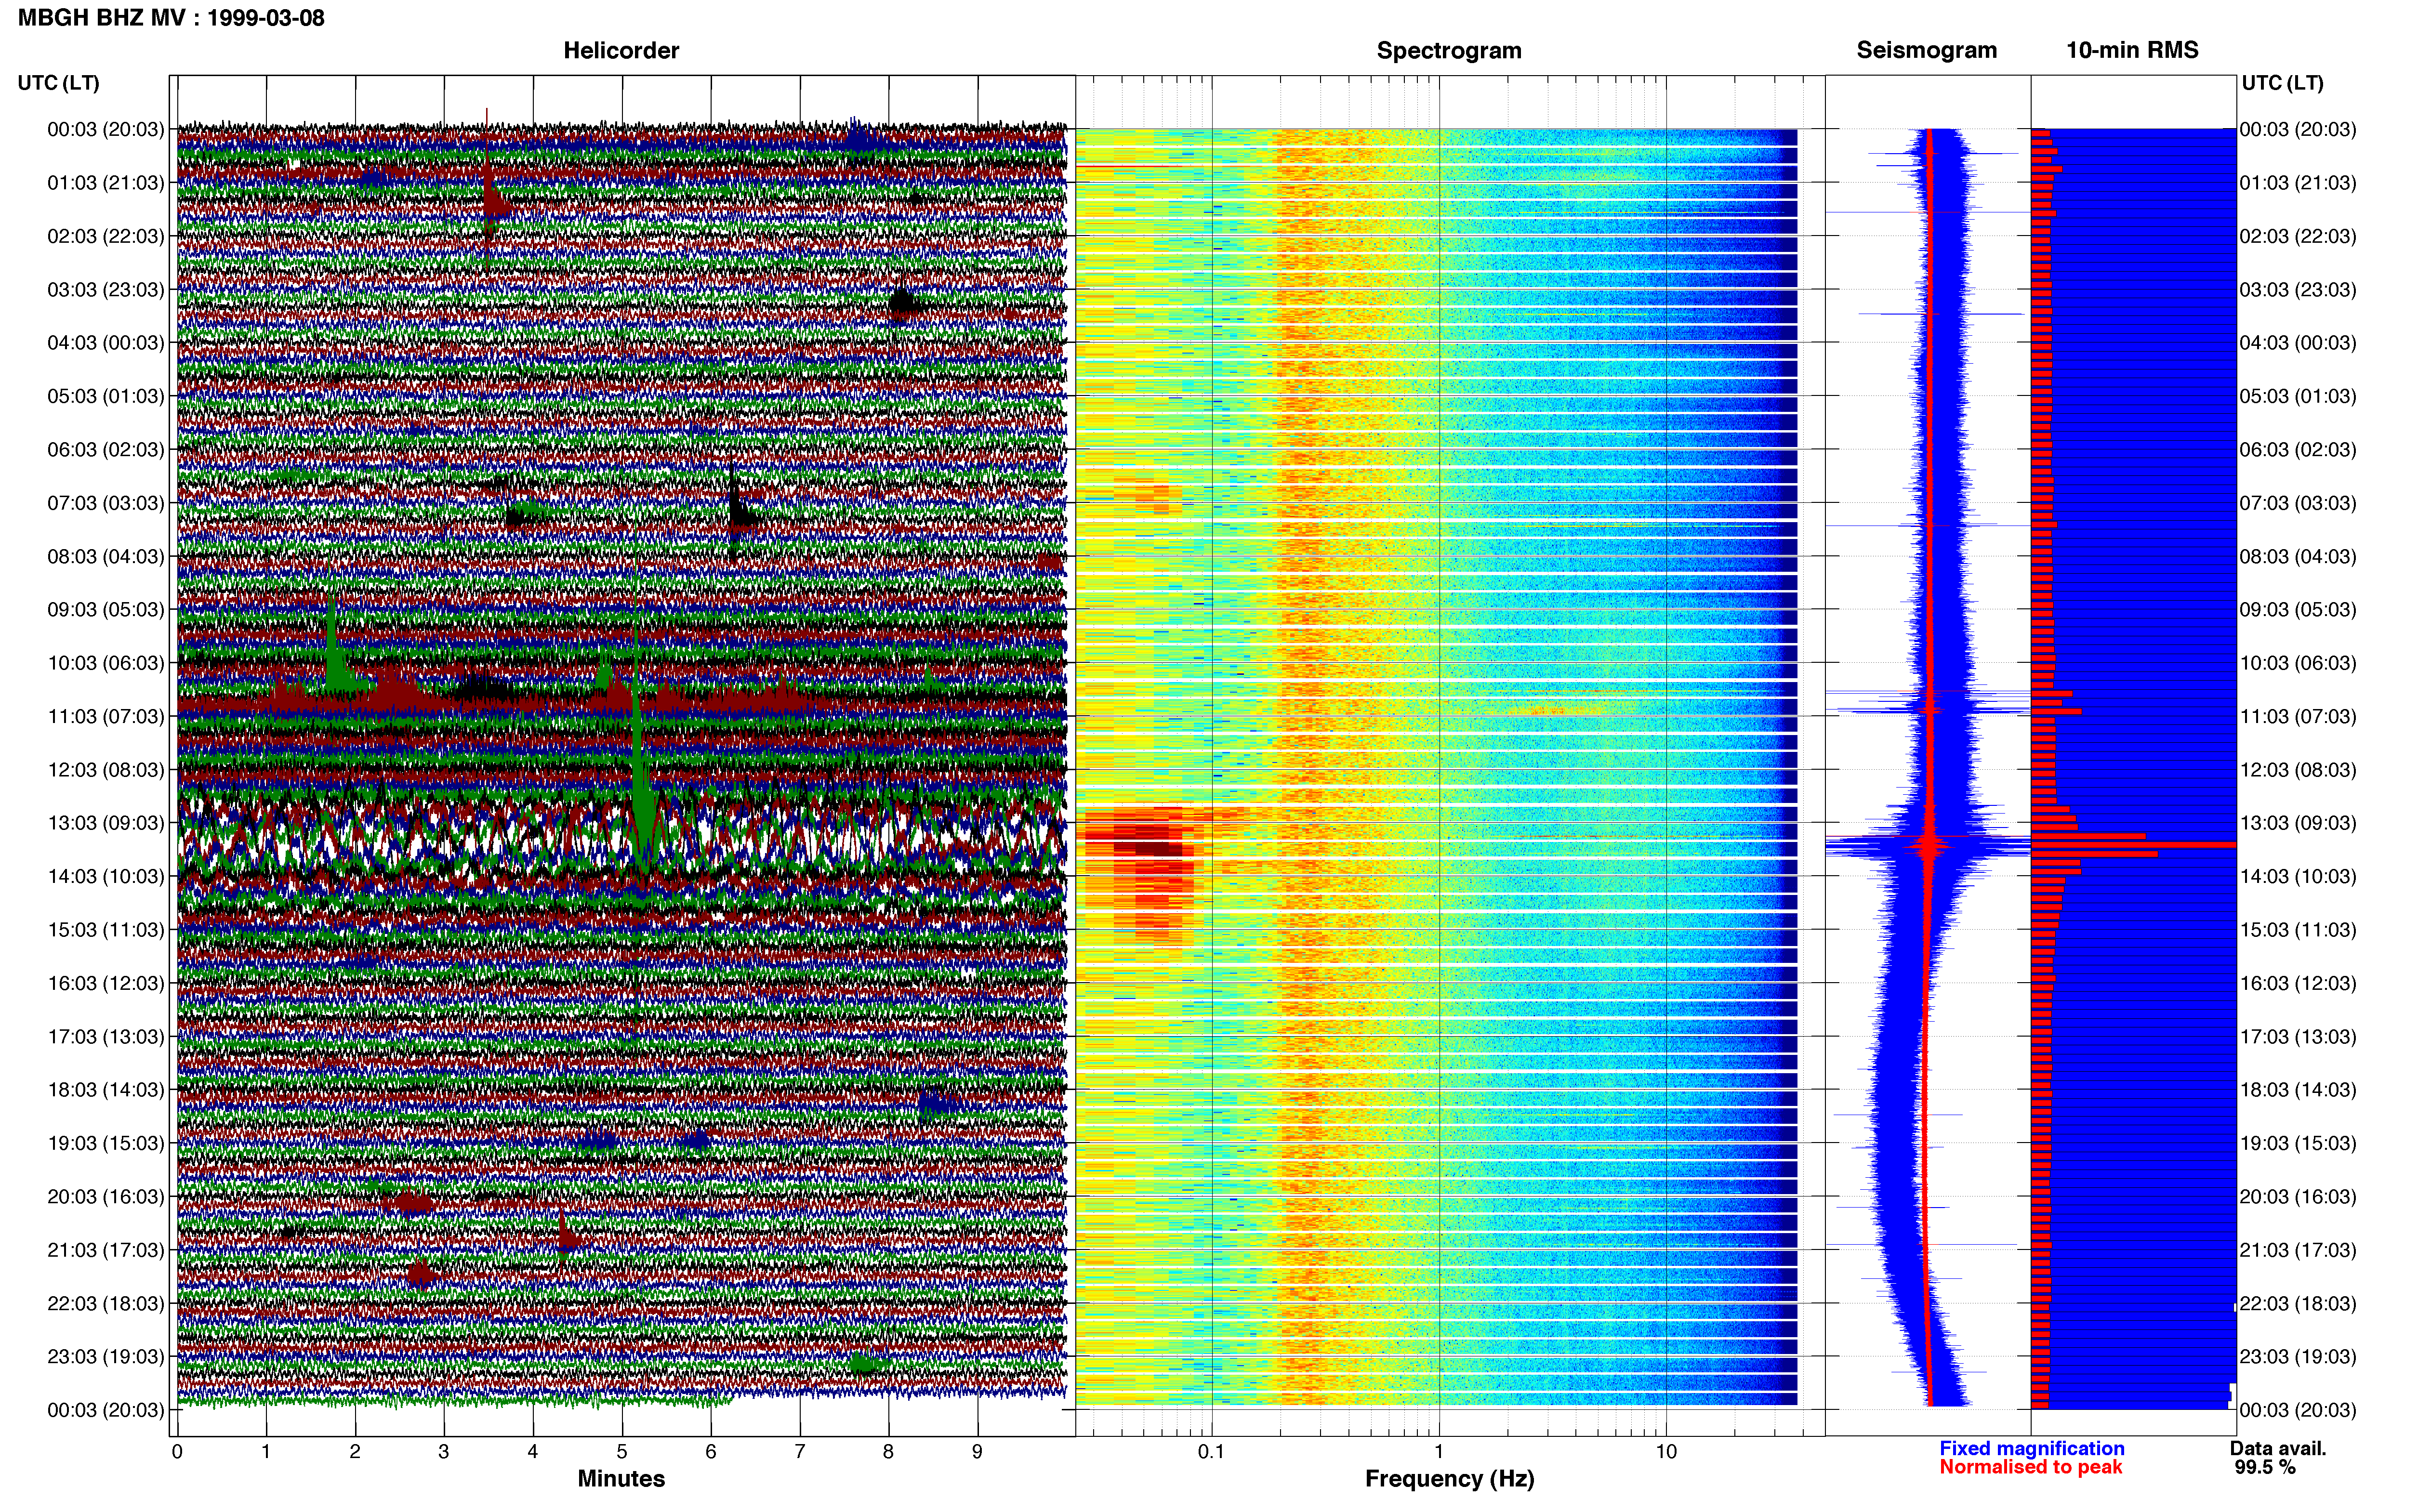Click left time label '07:03 (03:03)'
This screenshot has height=1512, width=2418.
[x=105, y=503]
